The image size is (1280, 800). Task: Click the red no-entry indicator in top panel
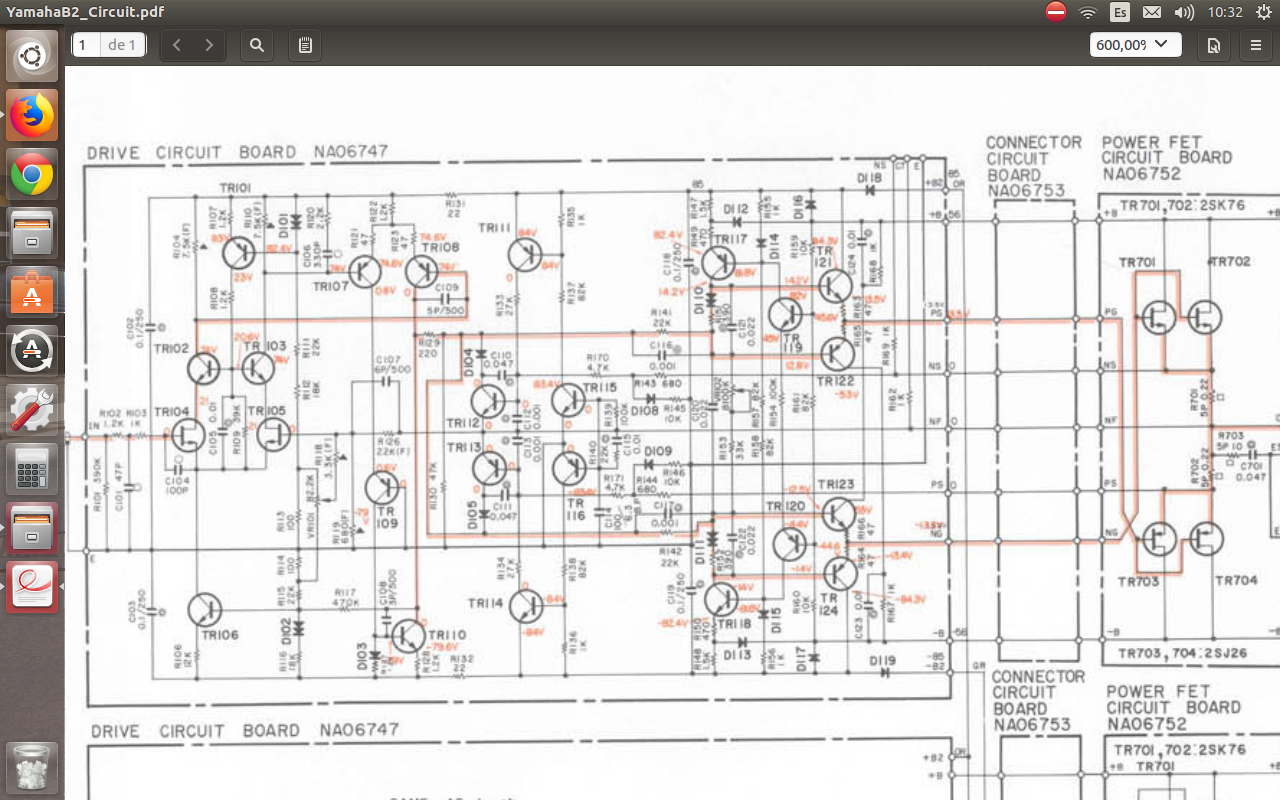point(1056,12)
